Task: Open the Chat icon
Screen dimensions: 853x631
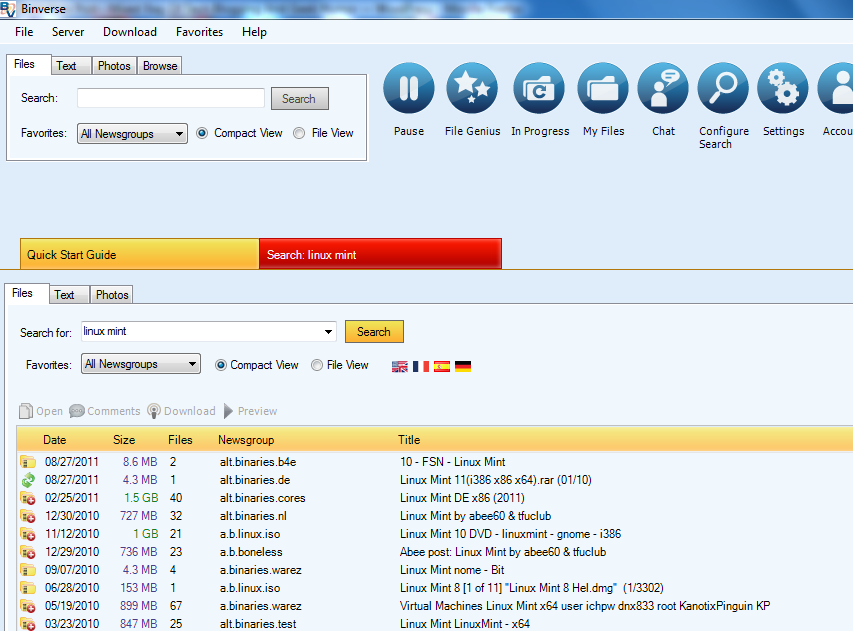Action: tap(663, 88)
